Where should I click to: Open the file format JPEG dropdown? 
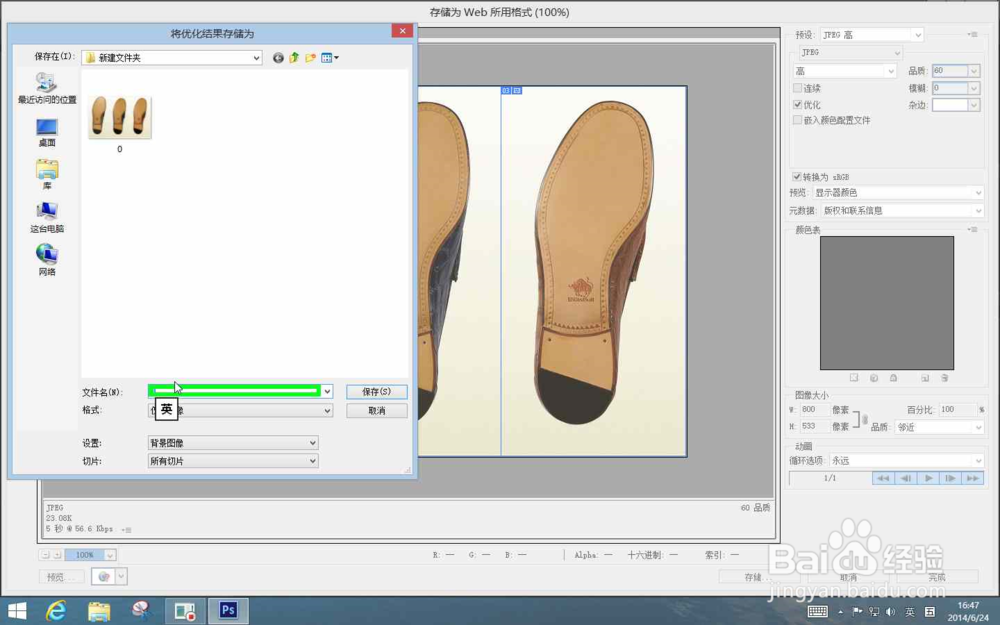coord(850,52)
